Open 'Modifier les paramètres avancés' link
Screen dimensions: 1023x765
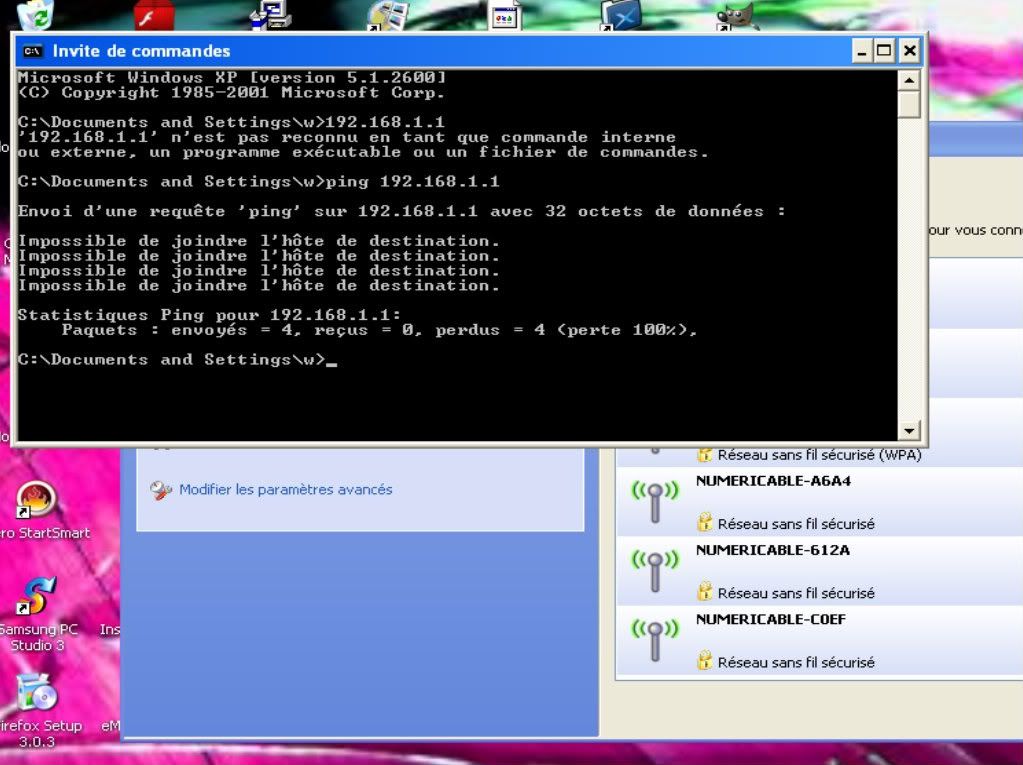pos(285,490)
